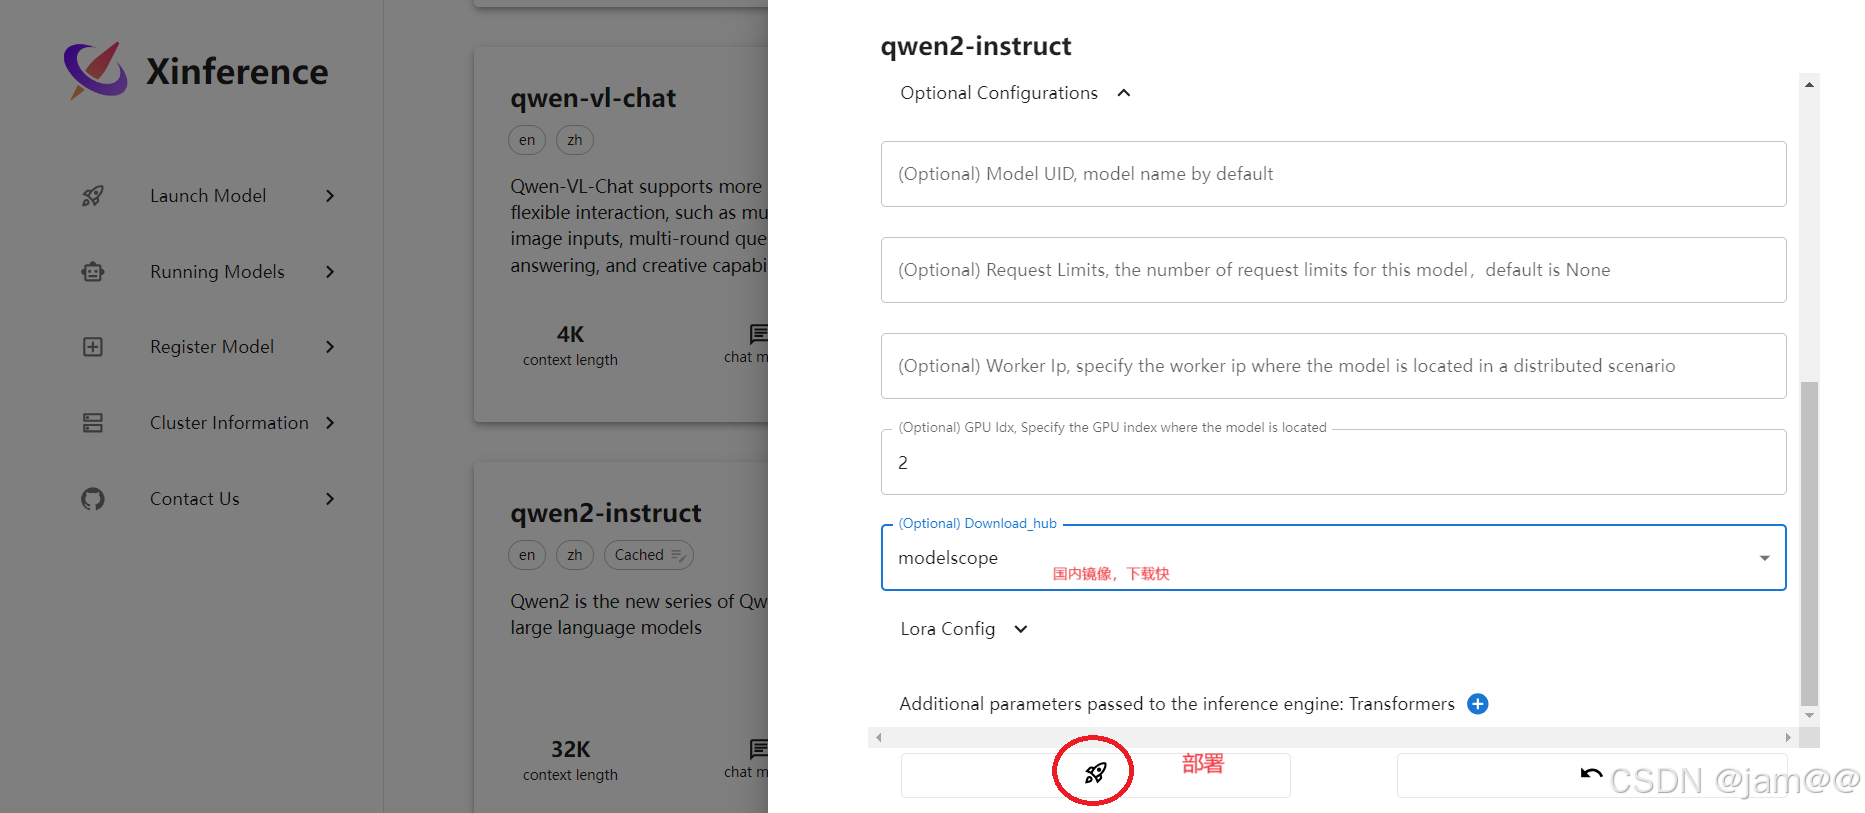Click the Cluster Information icon
Viewport: 1865px width, 813px height.
(x=93, y=422)
